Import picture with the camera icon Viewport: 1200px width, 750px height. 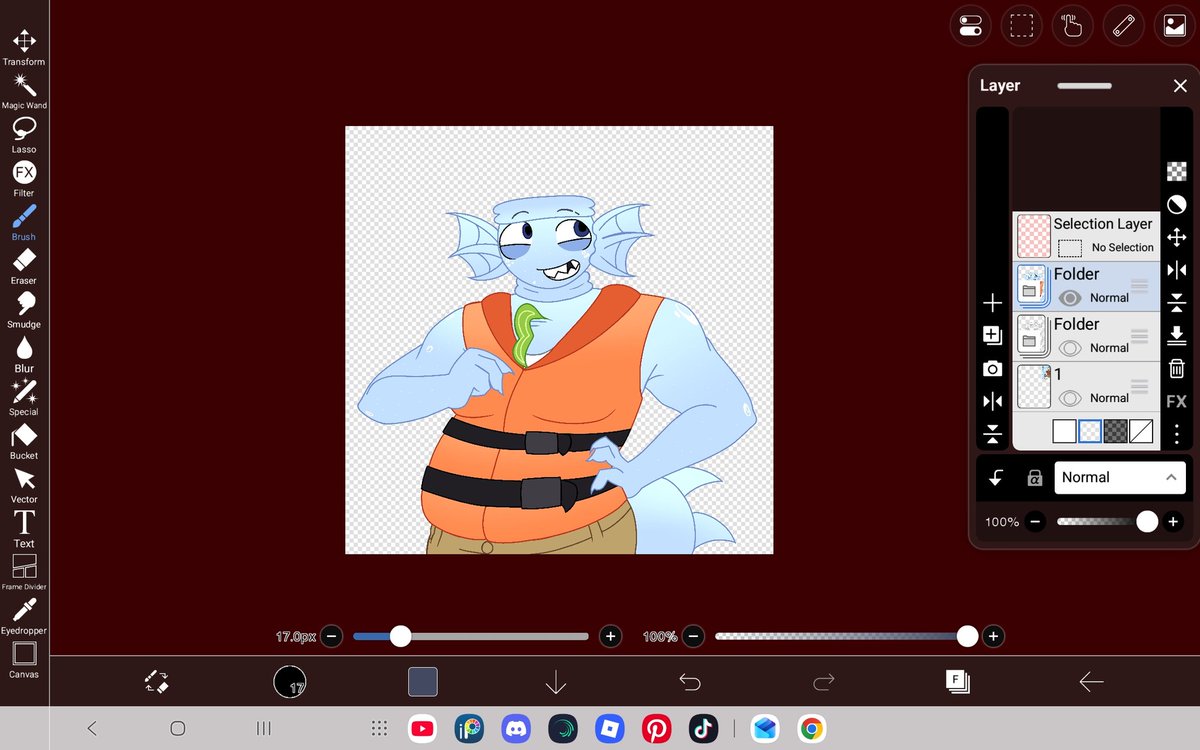coord(992,369)
